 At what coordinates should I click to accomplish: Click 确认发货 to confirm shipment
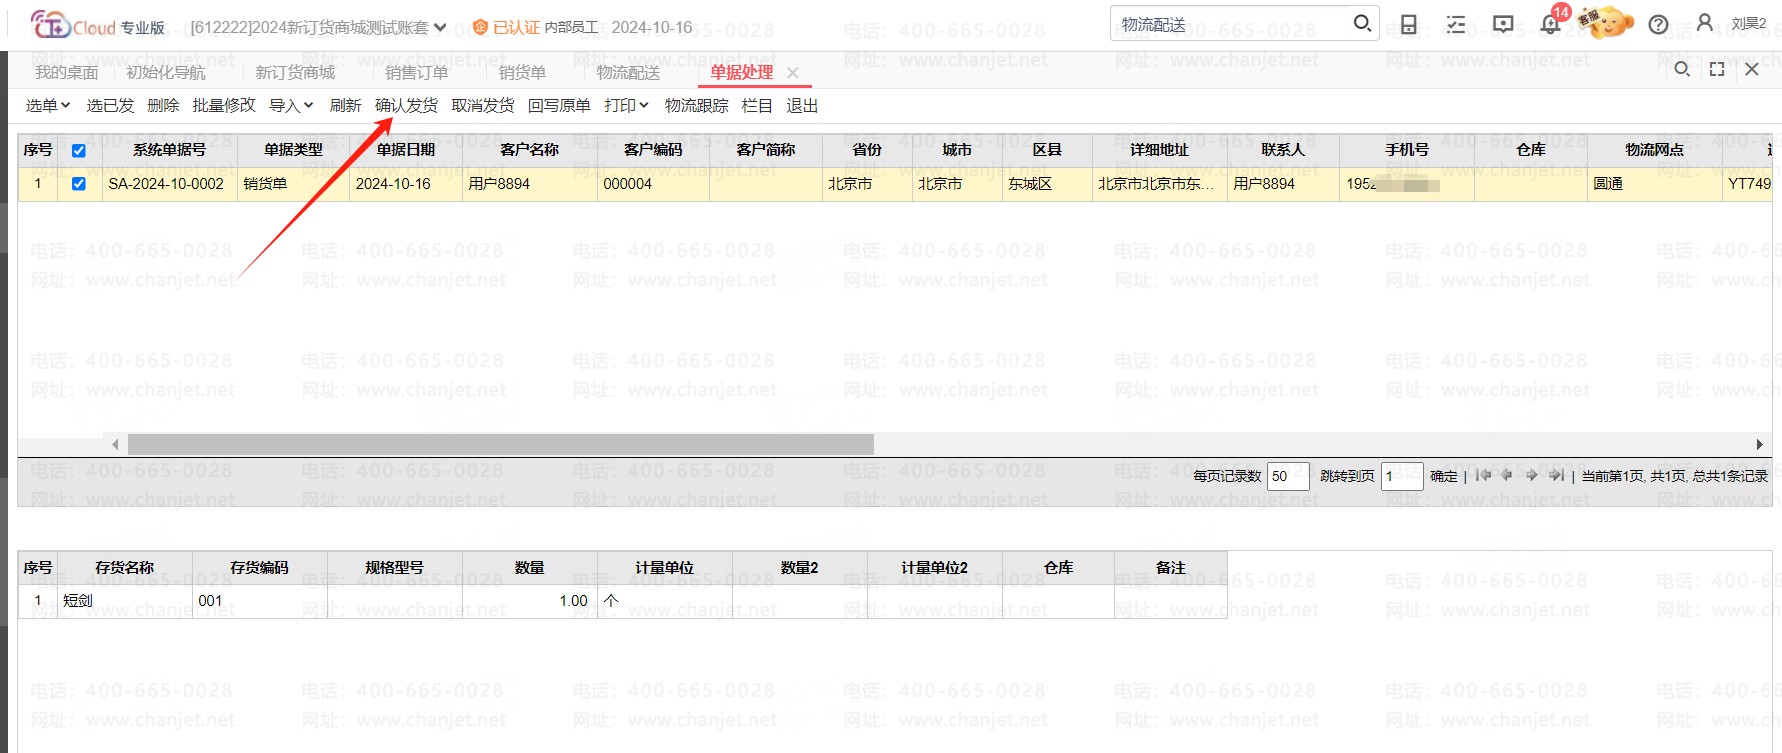(406, 106)
